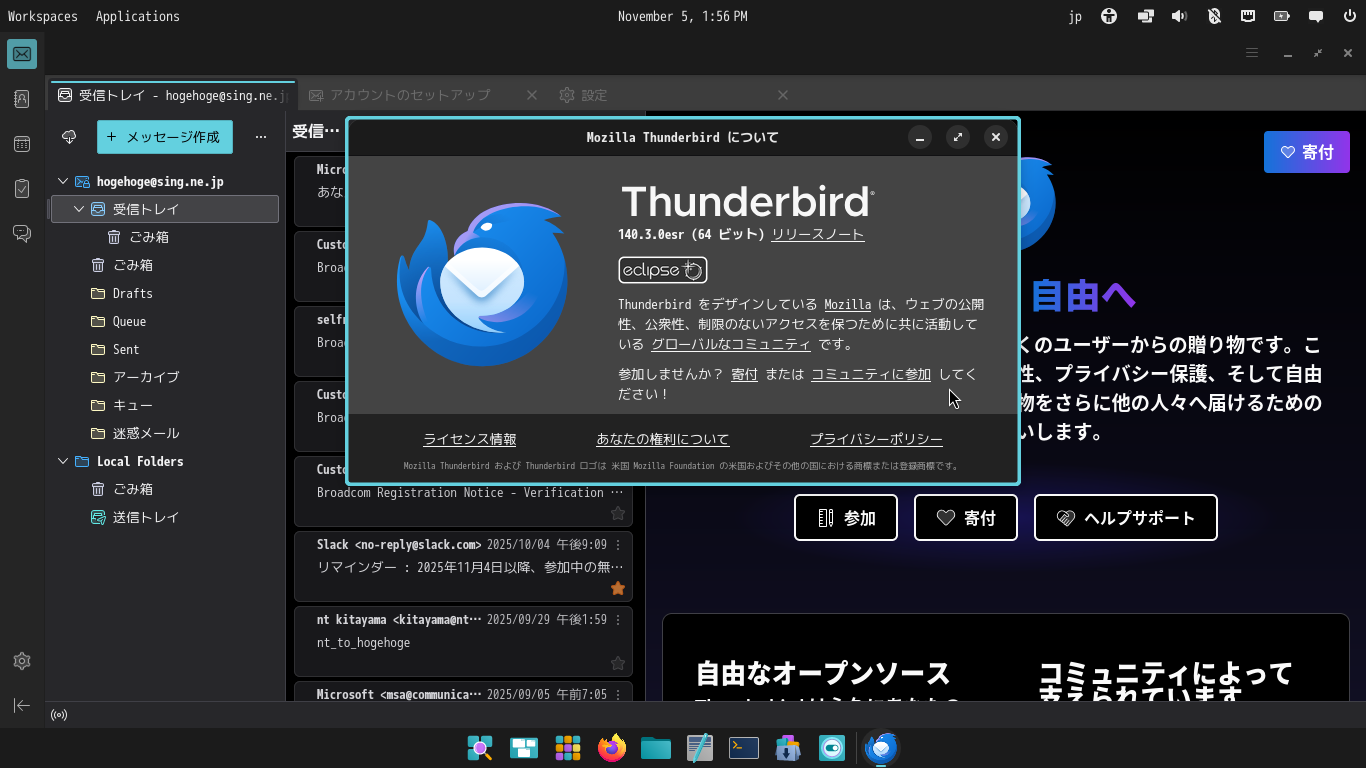This screenshot has height=768, width=1366.
Task: Open the Files folder icon in the dock
Action: [x=656, y=748]
